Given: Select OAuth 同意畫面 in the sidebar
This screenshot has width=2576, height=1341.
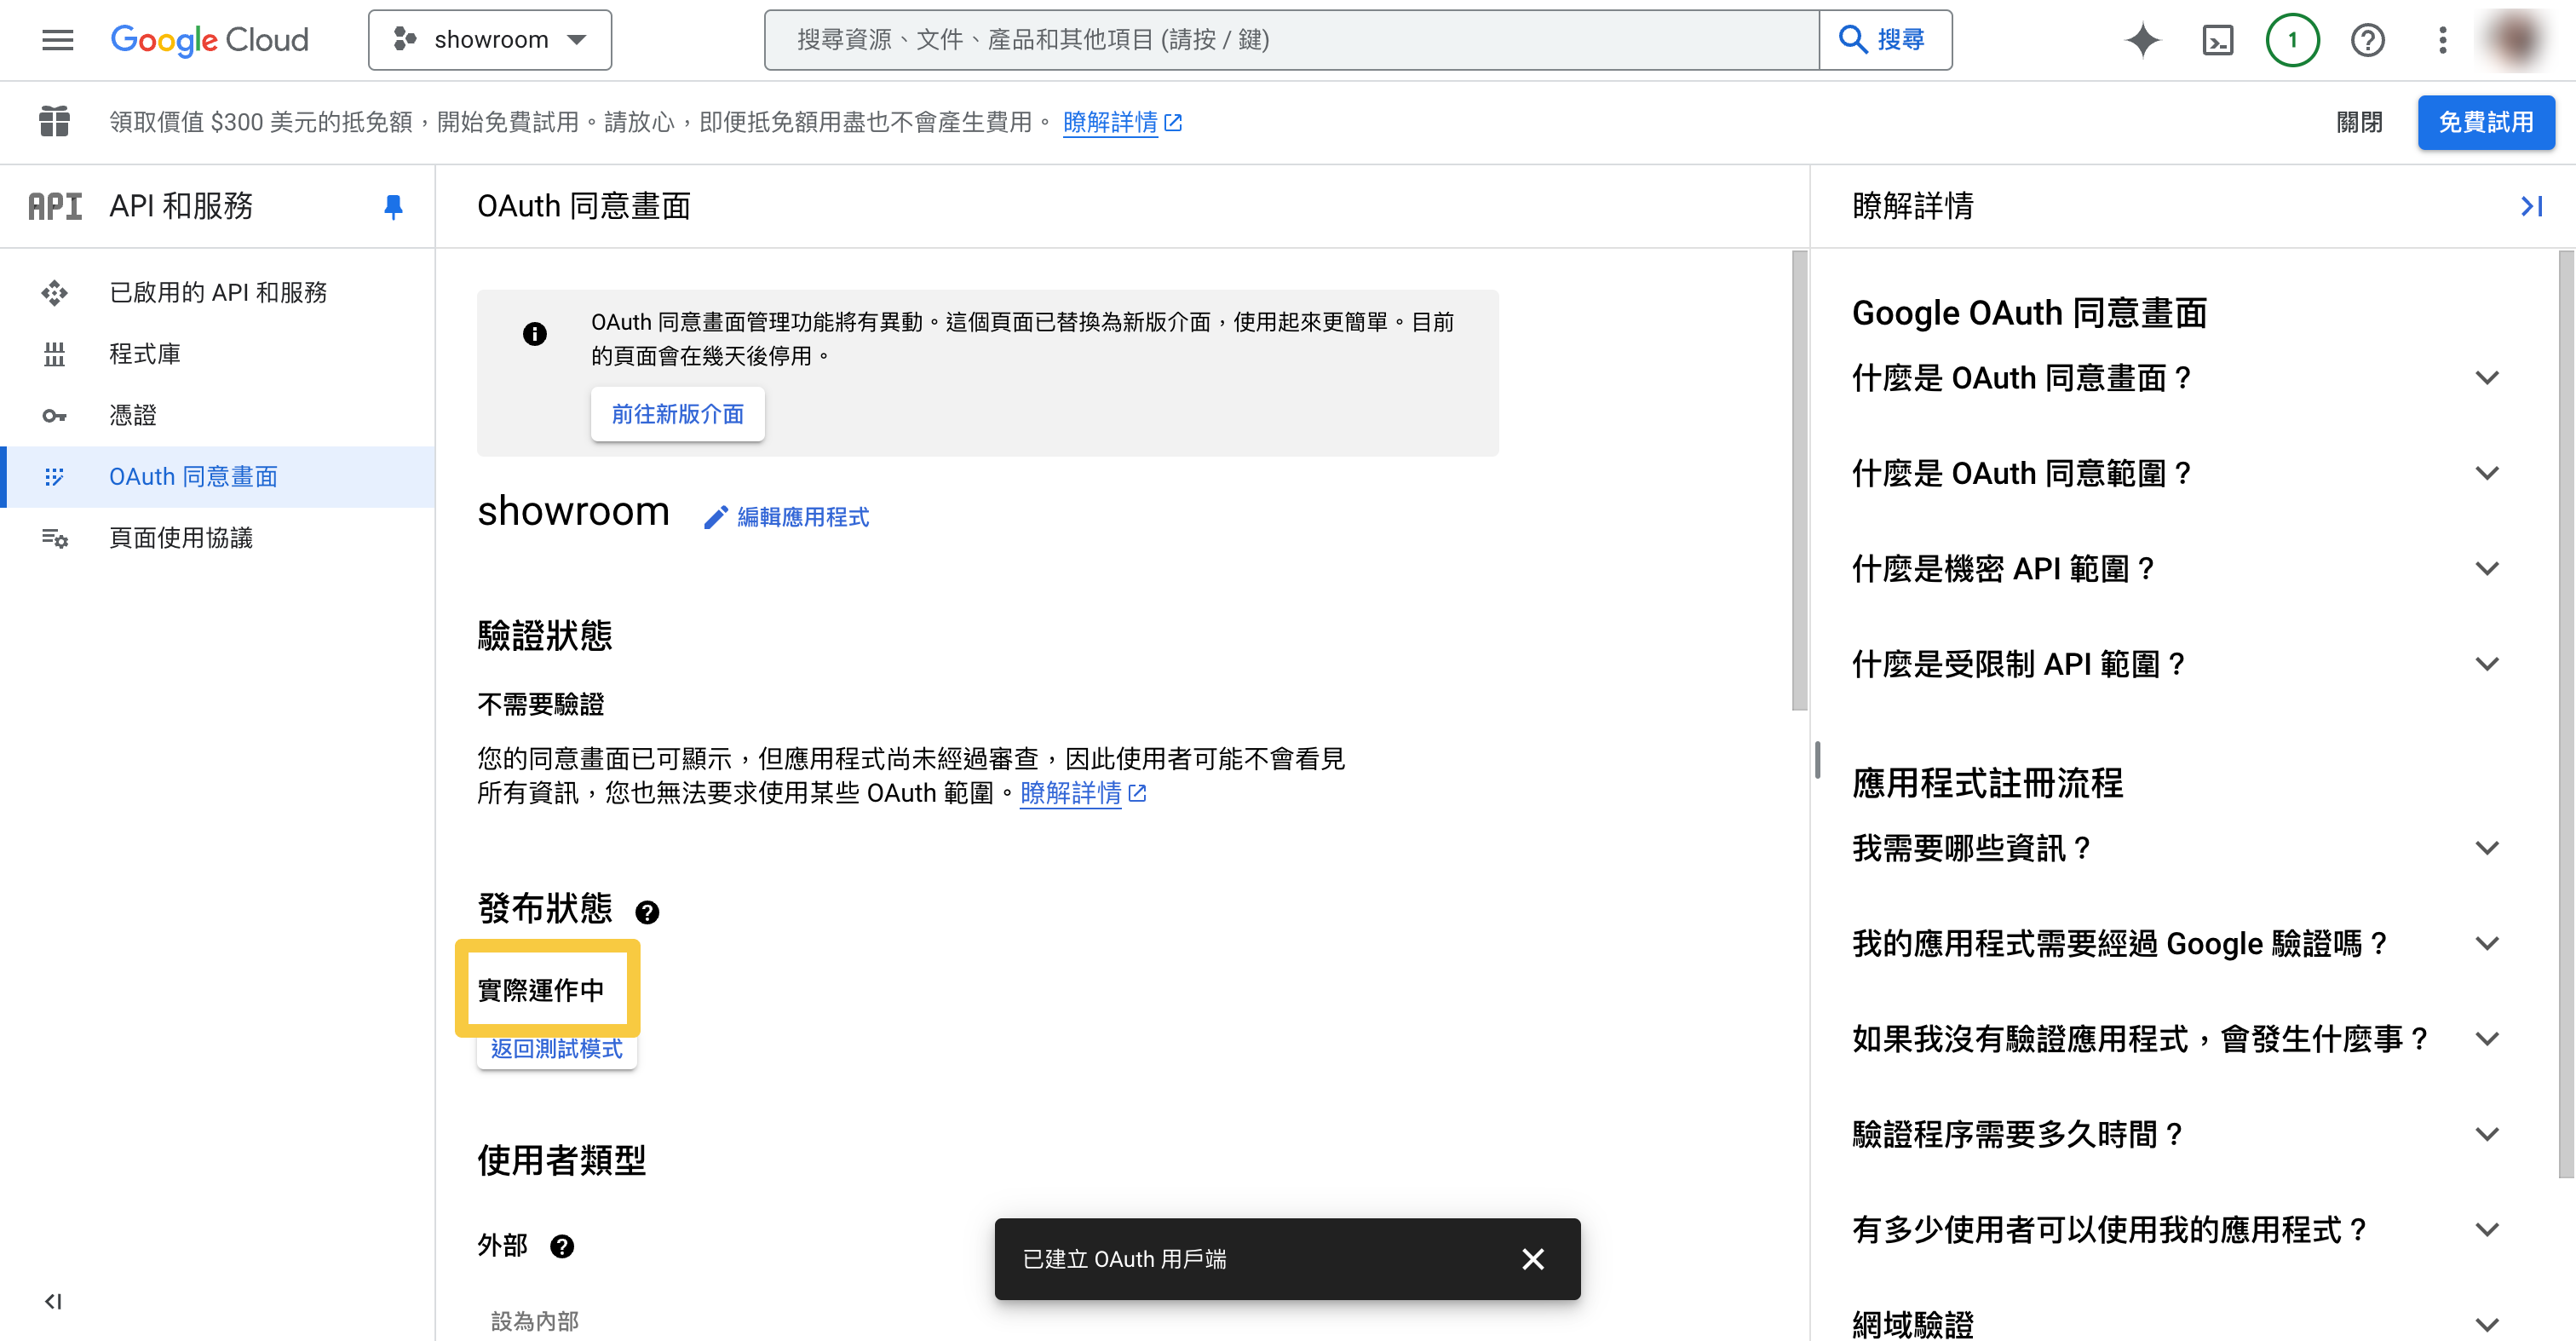Looking at the screenshot, I should tap(218, 477).
